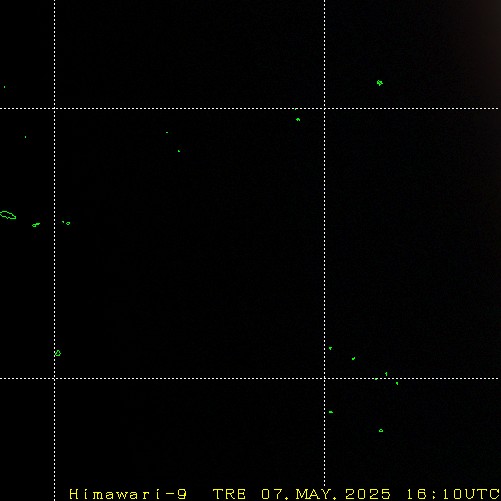Click the triangular island outline on the vertical gridline

[58, 353]
